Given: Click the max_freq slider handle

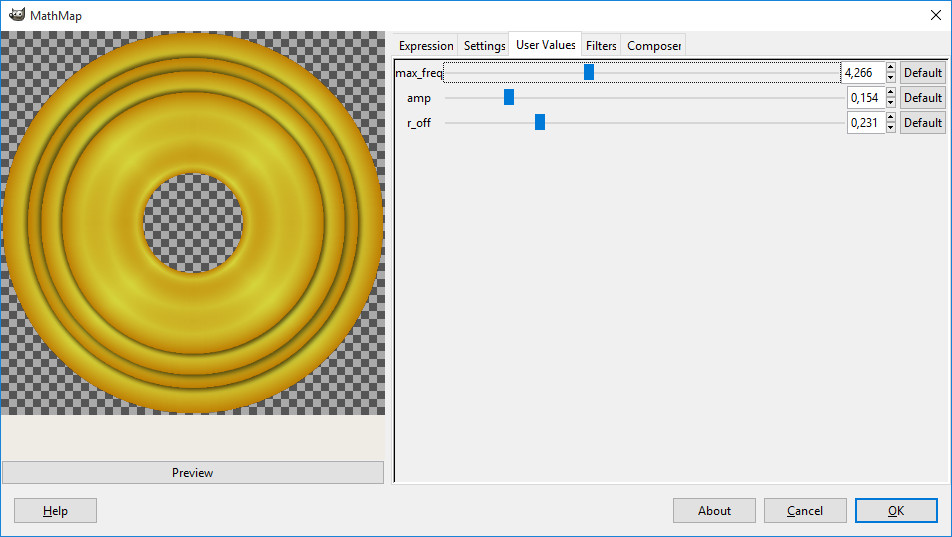Looking at the screenshot, I should tap(589, 72).
